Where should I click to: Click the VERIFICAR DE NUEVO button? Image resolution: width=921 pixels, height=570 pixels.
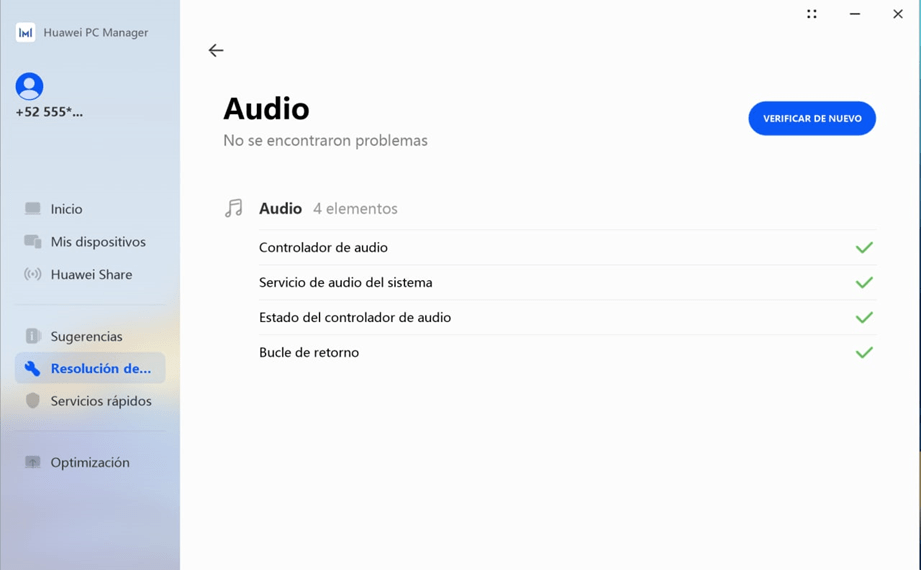pyautogui.click(x=812, y=118)
